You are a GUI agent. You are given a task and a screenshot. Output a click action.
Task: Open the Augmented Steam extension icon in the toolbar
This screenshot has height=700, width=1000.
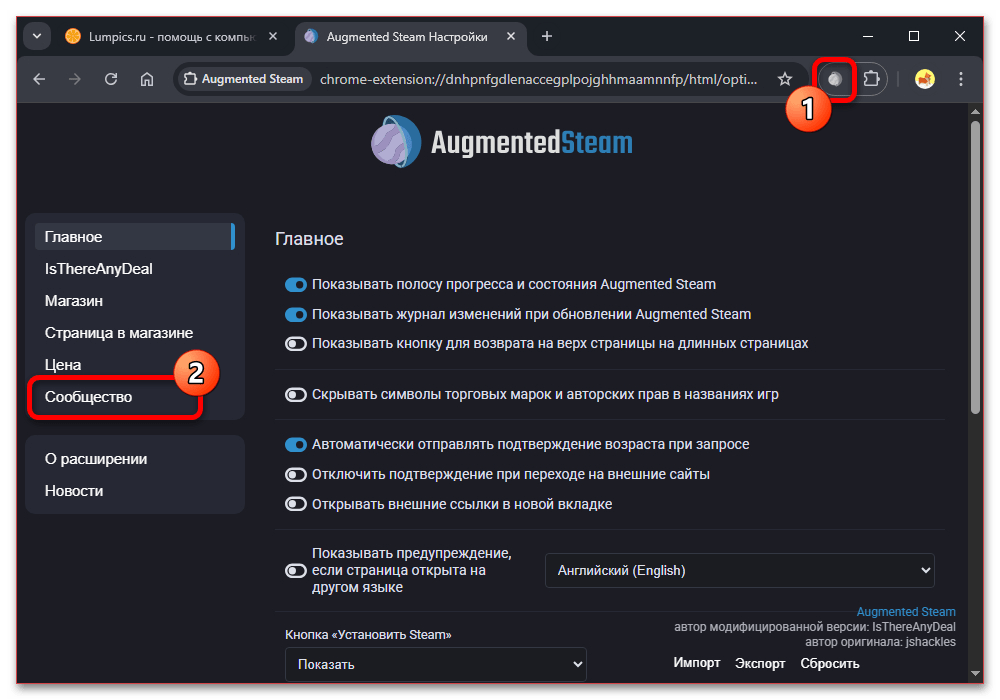coord(835,79)
